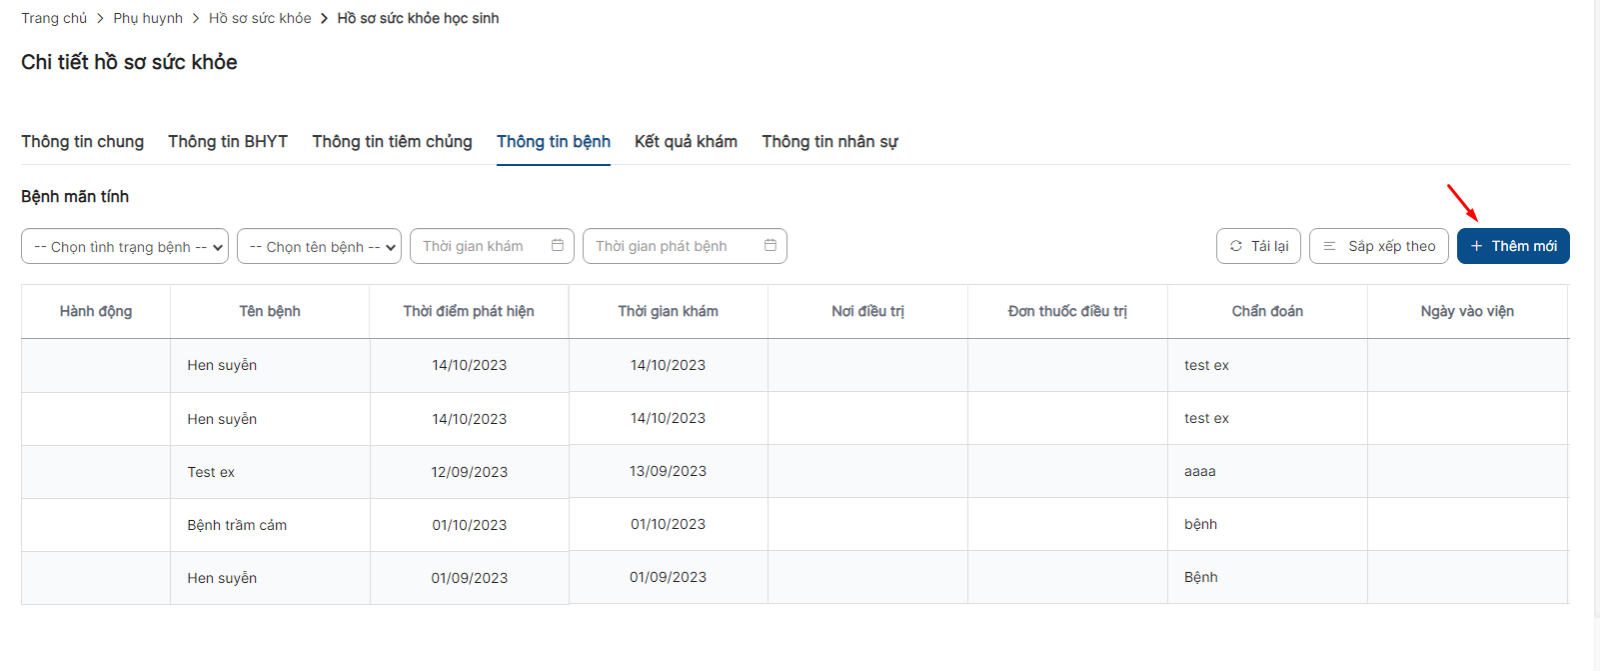Viewport: 1600px width, 671px height.
Task: Click the Hành động column header
Action: pyautogui.click(x=96, y=311)
